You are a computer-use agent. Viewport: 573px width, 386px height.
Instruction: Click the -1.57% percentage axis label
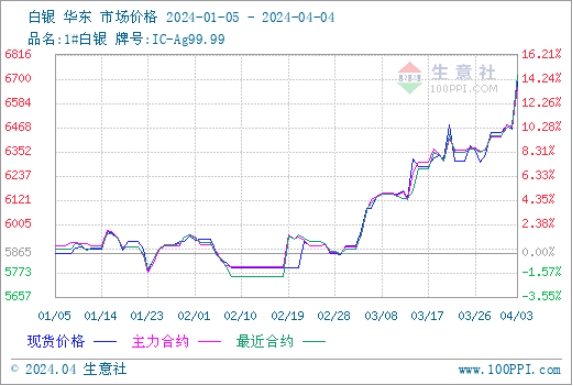541,272
